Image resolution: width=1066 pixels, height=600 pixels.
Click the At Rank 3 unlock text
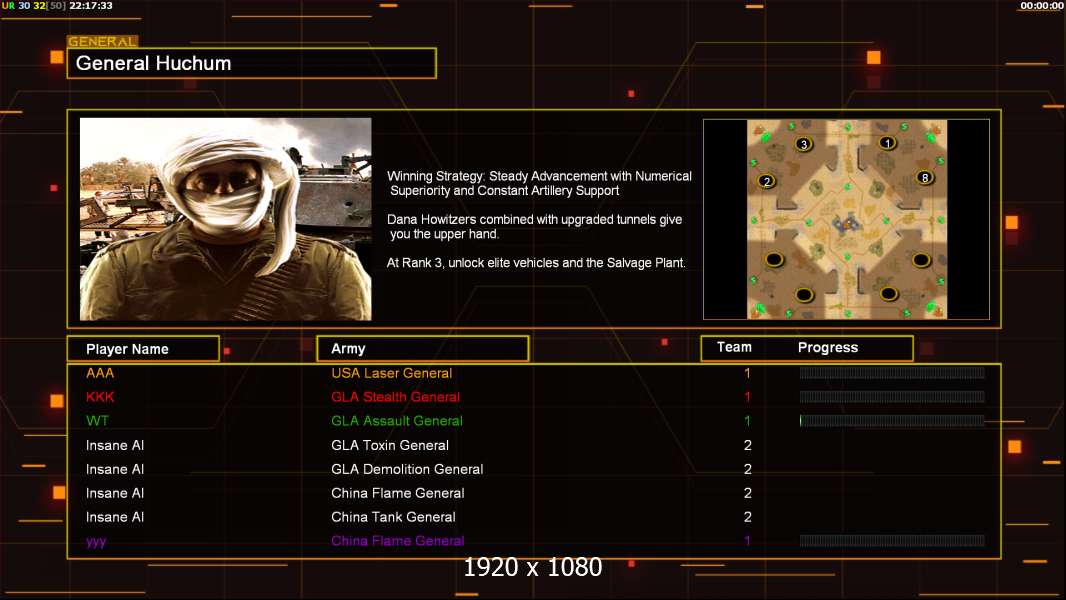[536, 263]
